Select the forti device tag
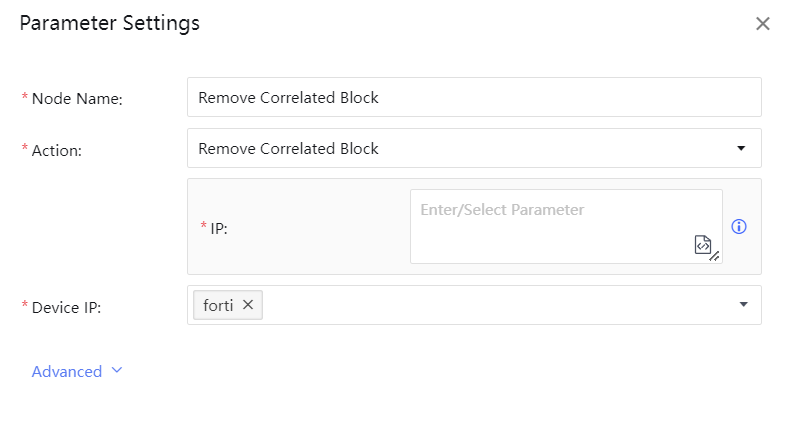 218,305
